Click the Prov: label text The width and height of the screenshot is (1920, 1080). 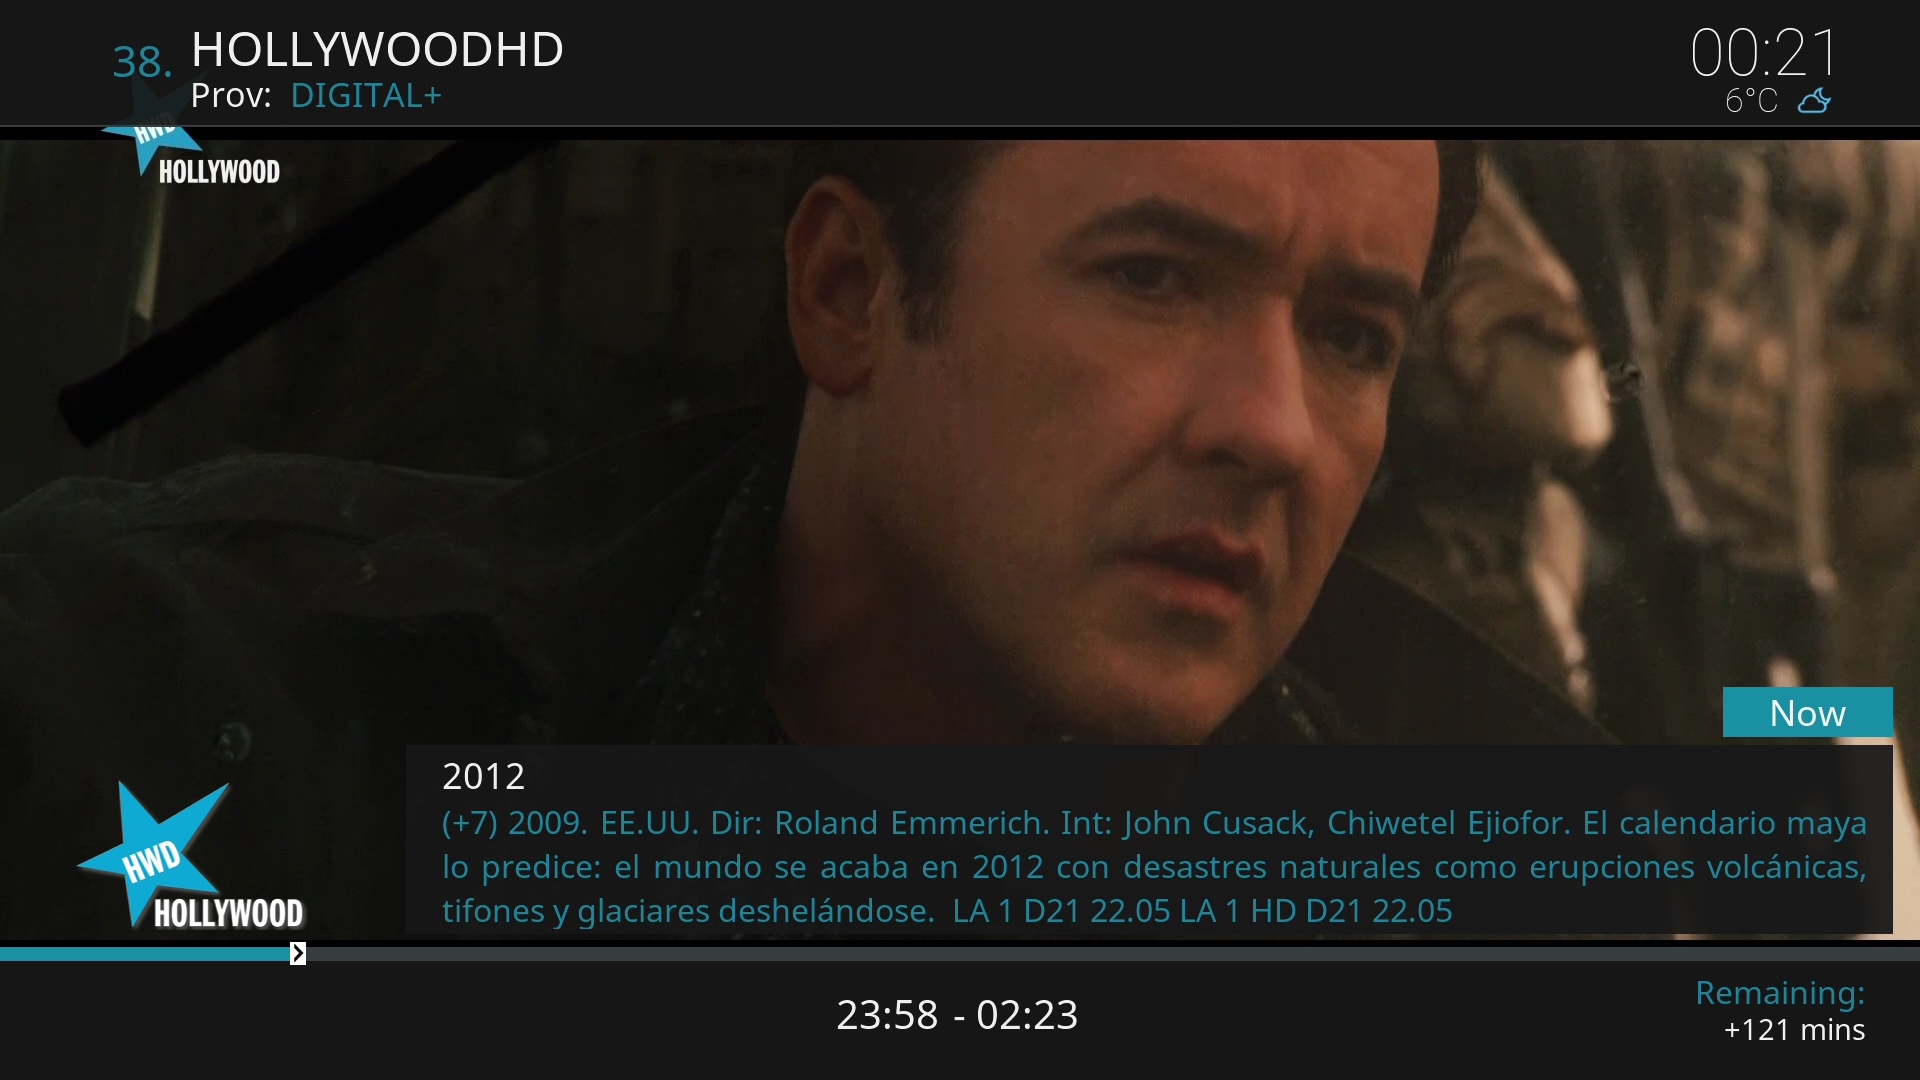pyautogui.click(x=231, y=96)
